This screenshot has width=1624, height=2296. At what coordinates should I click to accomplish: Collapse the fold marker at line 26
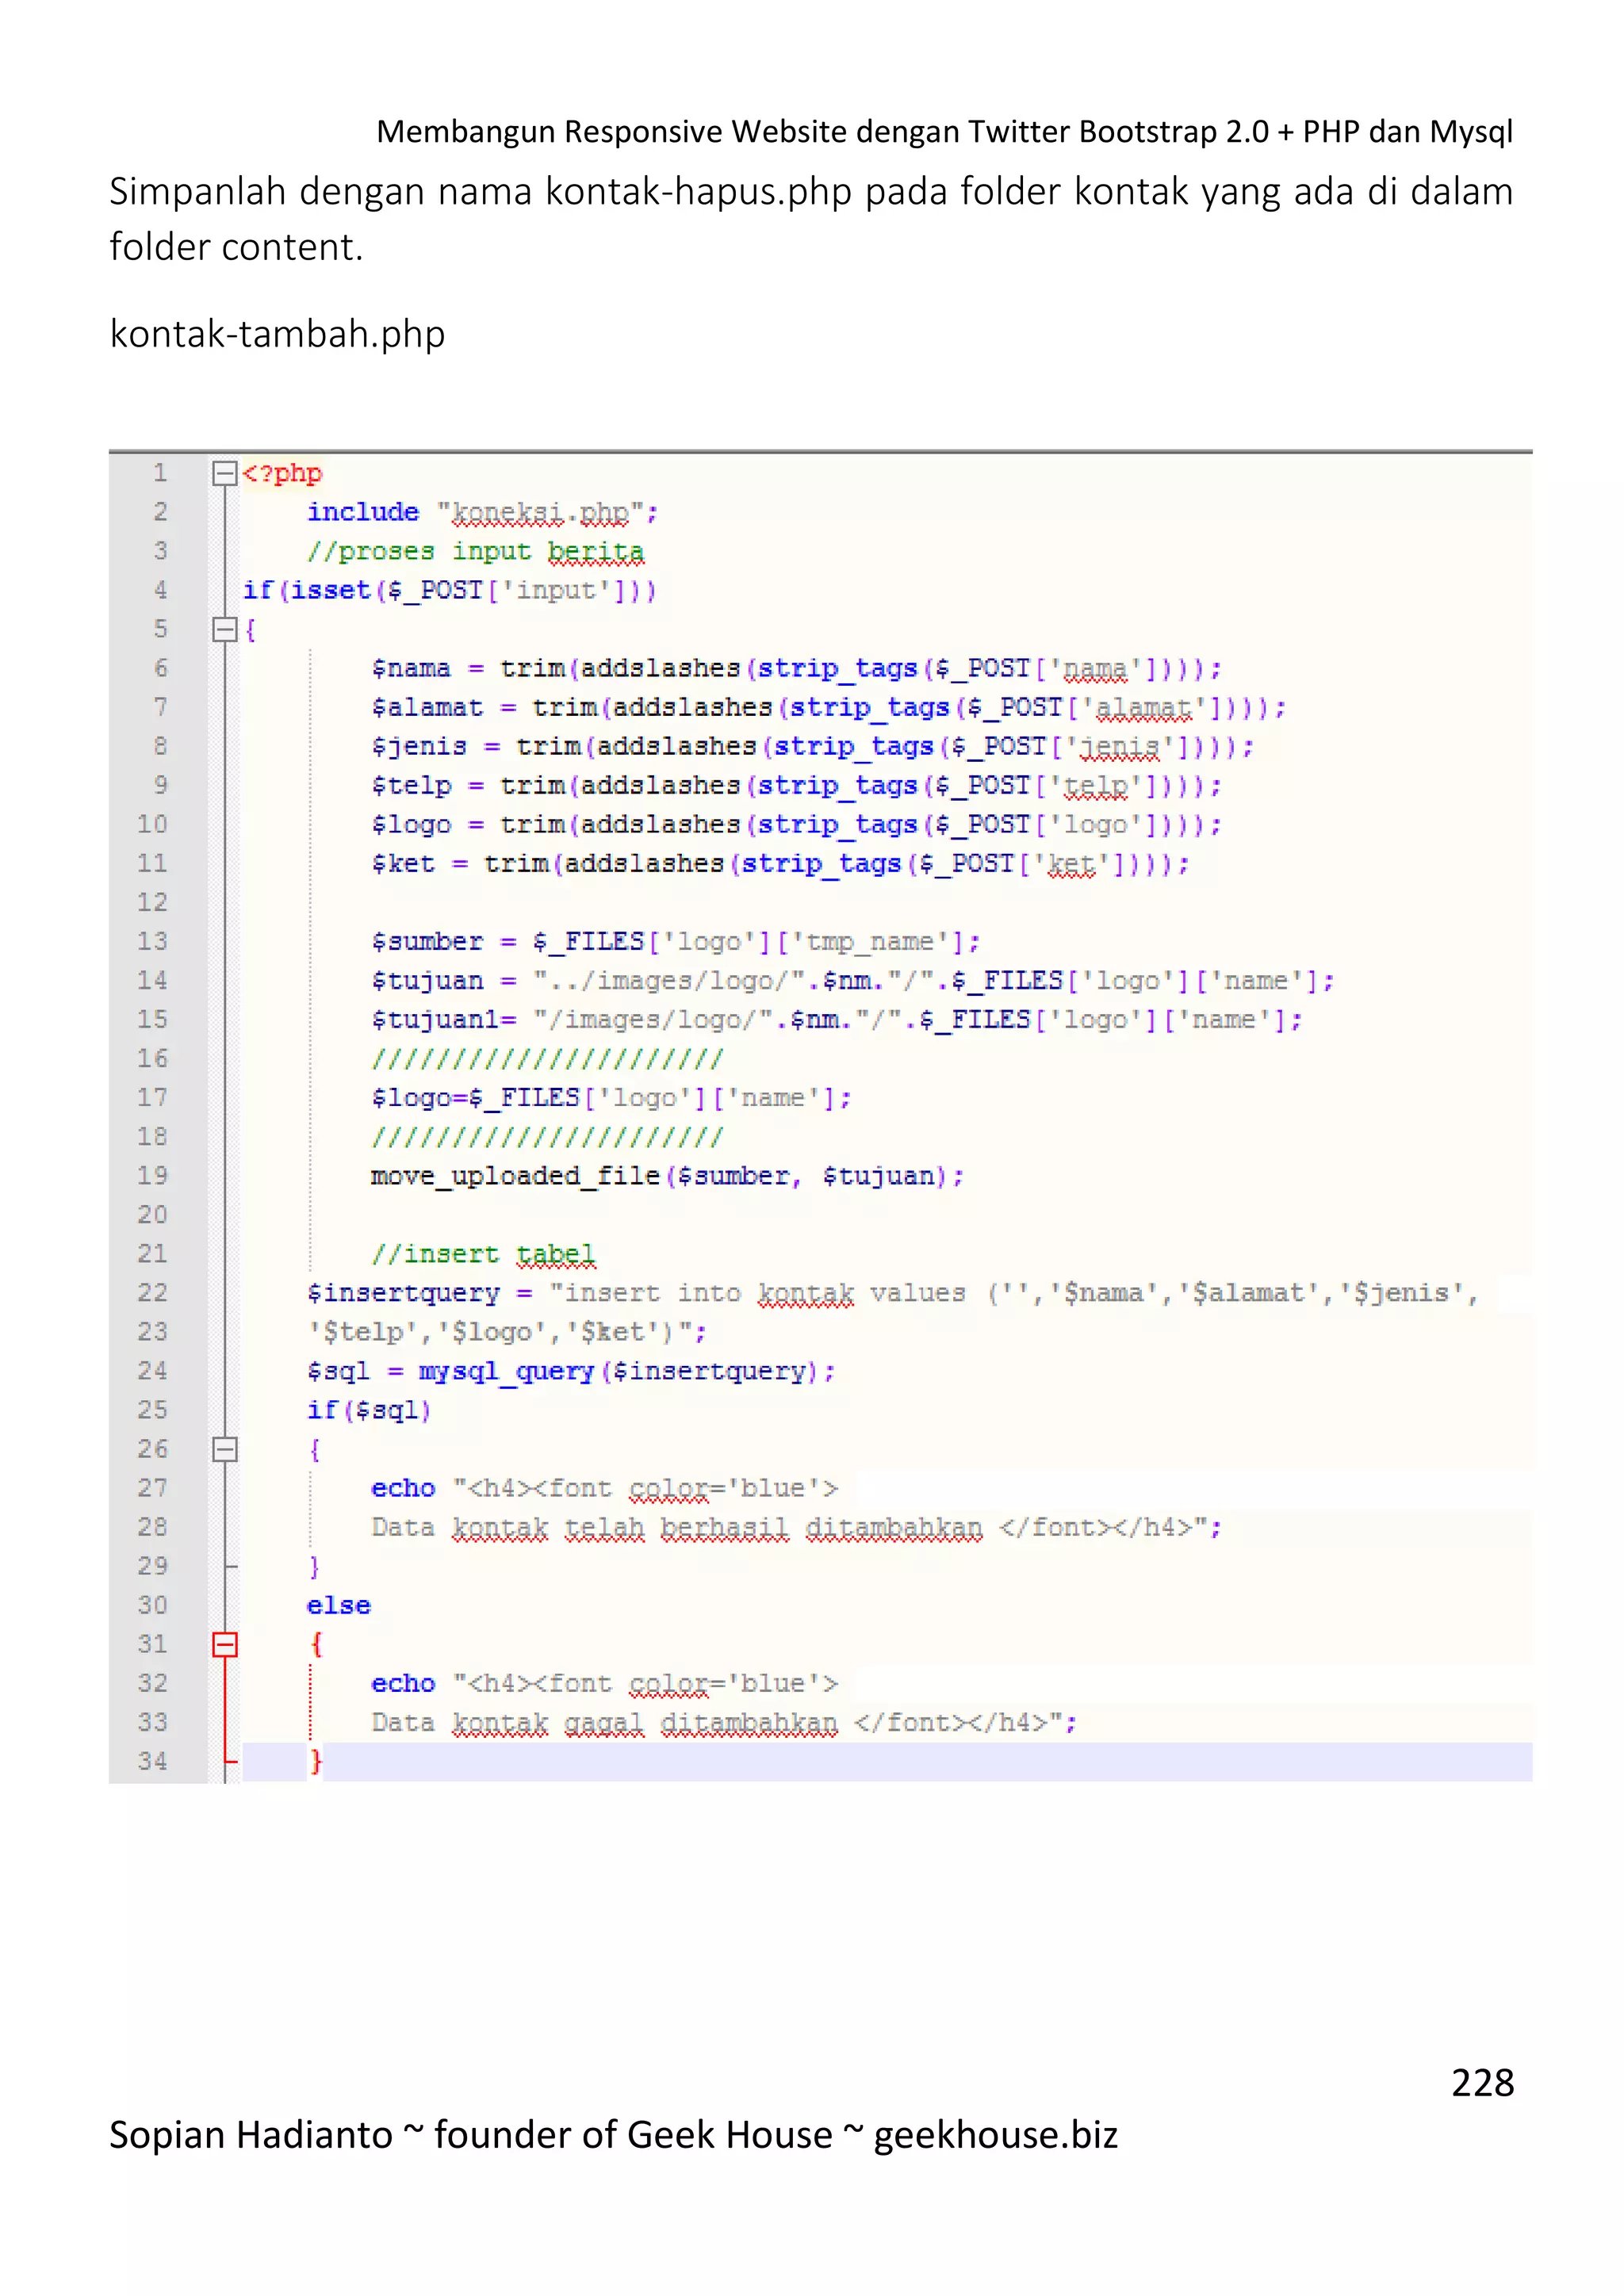point(225,1449)
